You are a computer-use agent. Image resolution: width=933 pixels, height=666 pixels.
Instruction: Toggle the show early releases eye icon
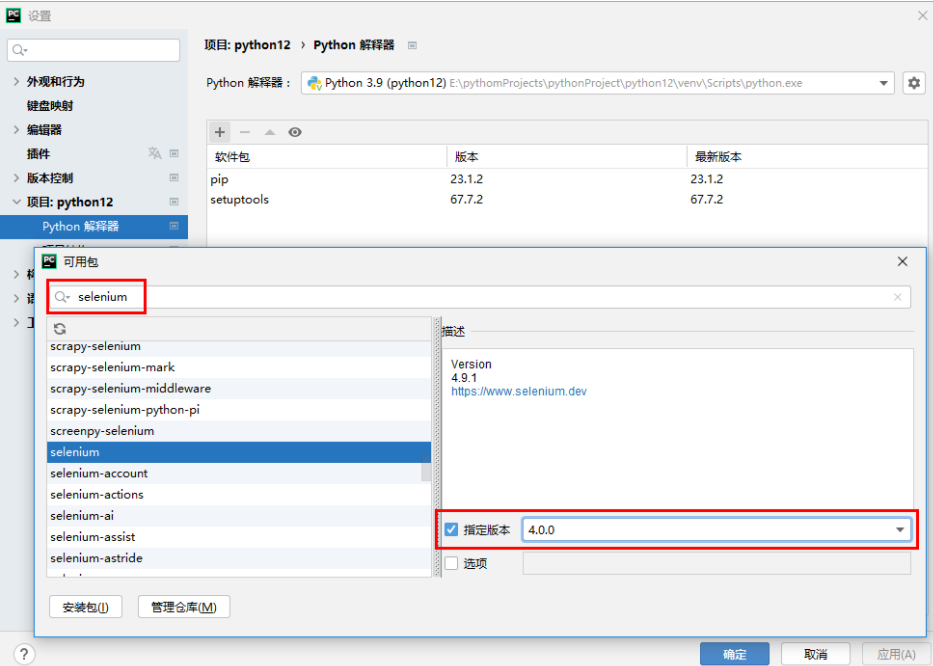click(295, 132)
